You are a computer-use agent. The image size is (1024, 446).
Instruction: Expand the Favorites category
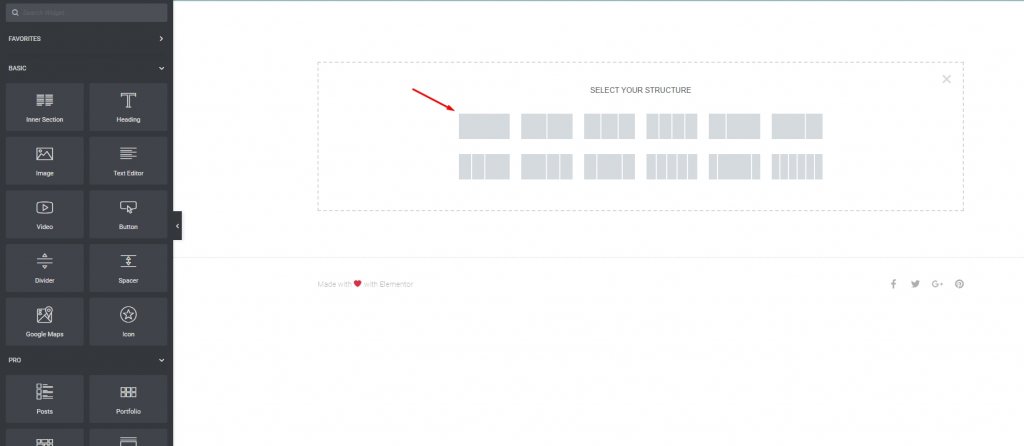pos(86,39)
